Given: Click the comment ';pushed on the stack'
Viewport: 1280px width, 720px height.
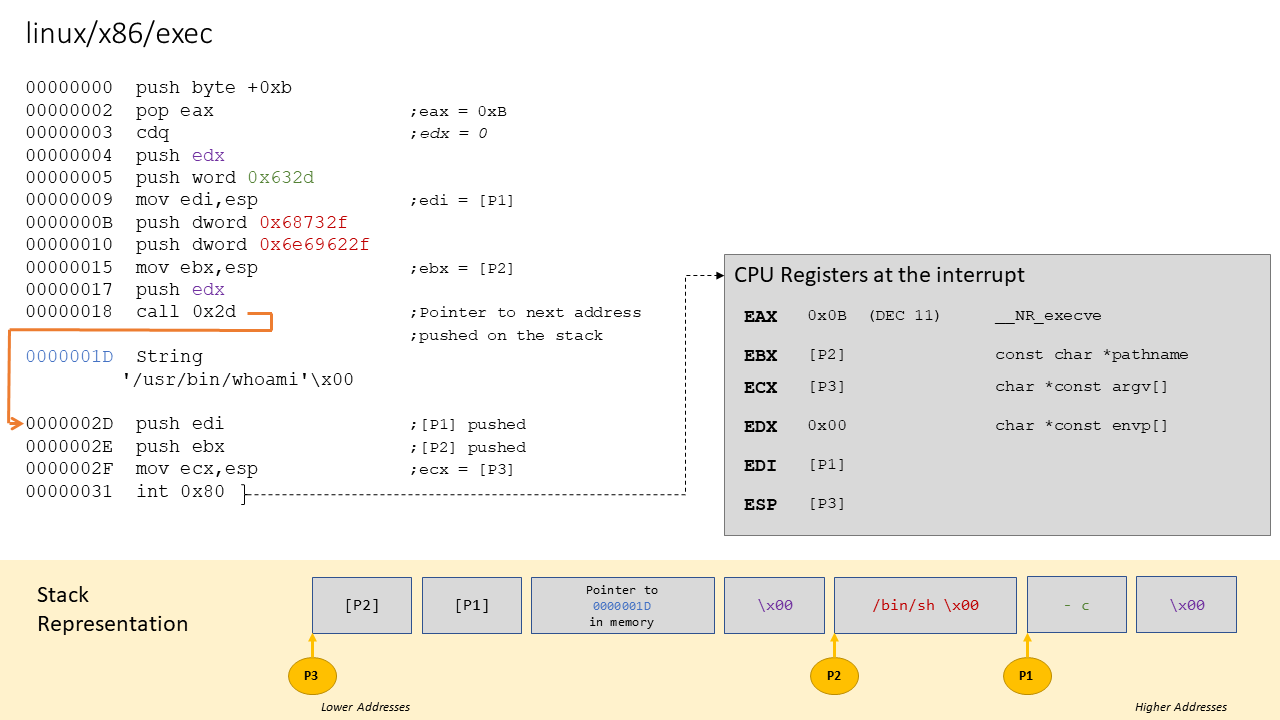Looking at the screenshot, I should 506,336.
